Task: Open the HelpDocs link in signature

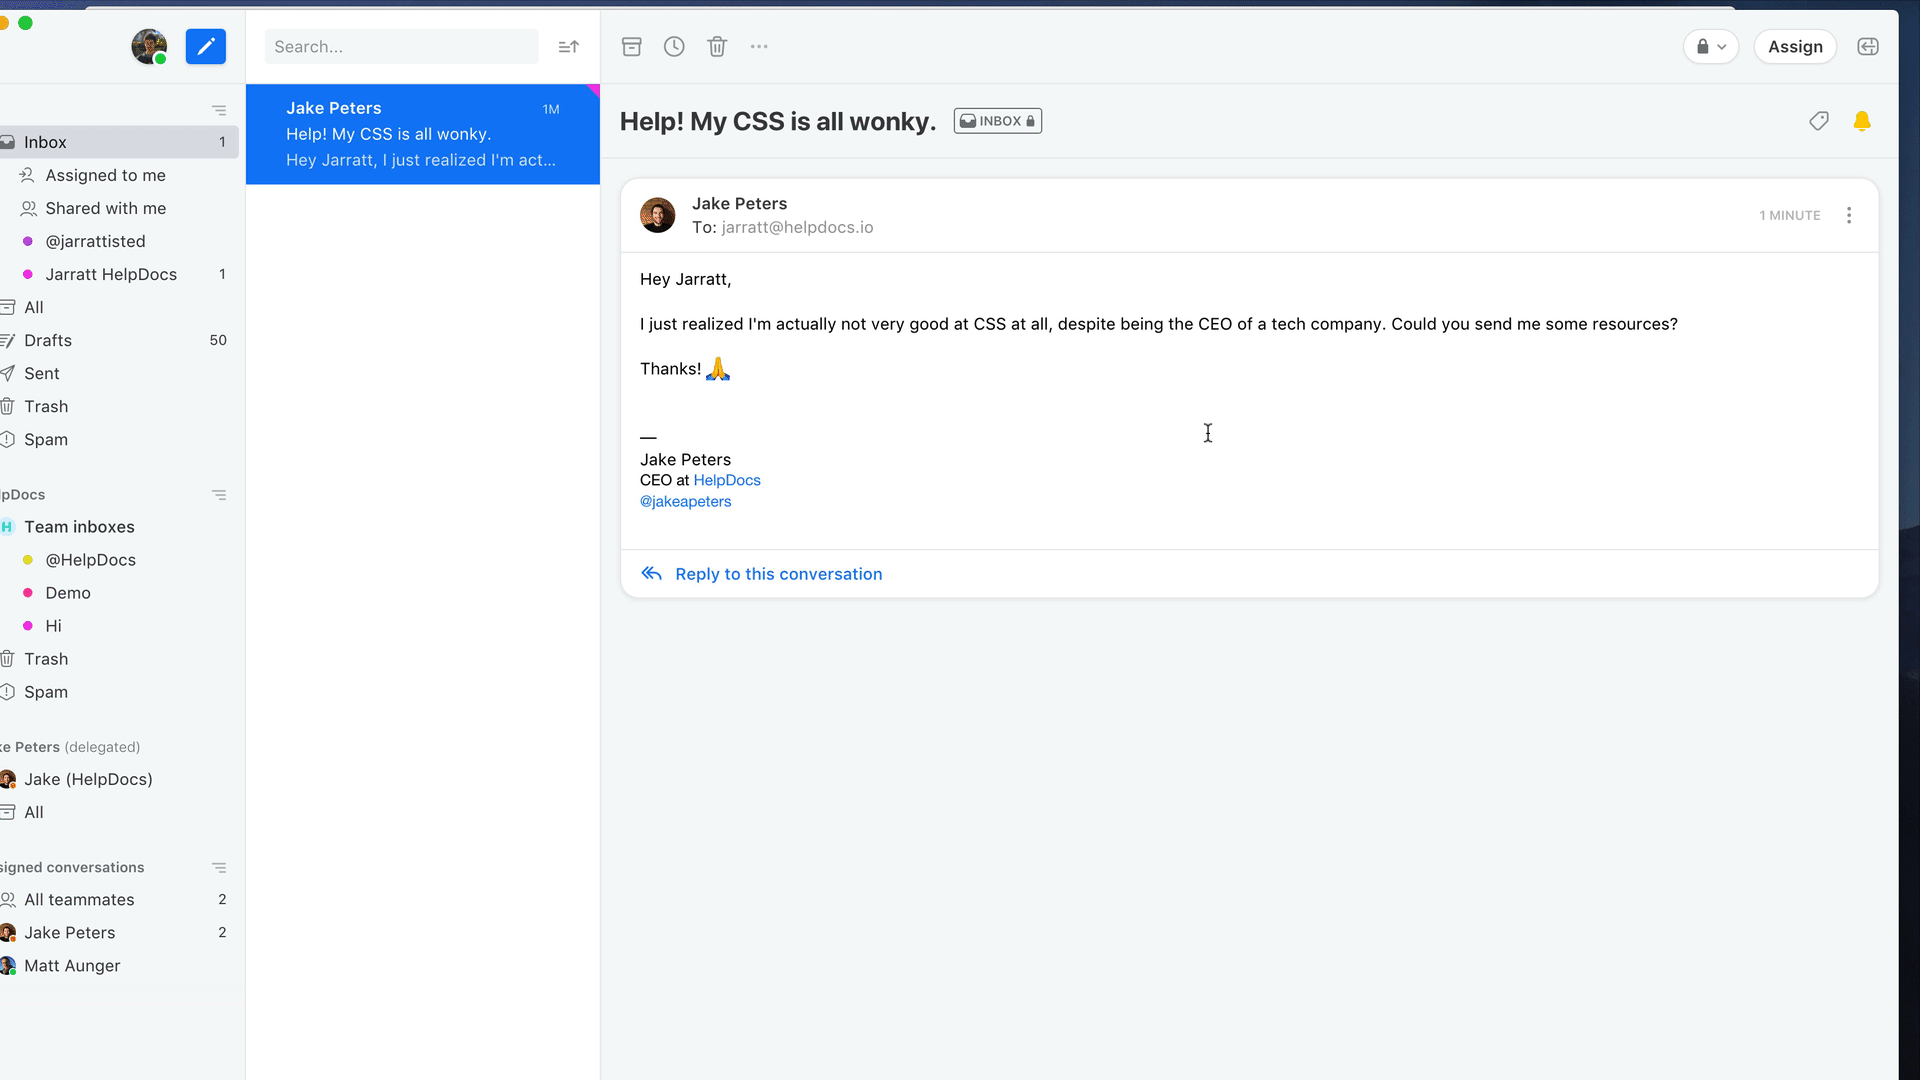Action: click(727, 480)
